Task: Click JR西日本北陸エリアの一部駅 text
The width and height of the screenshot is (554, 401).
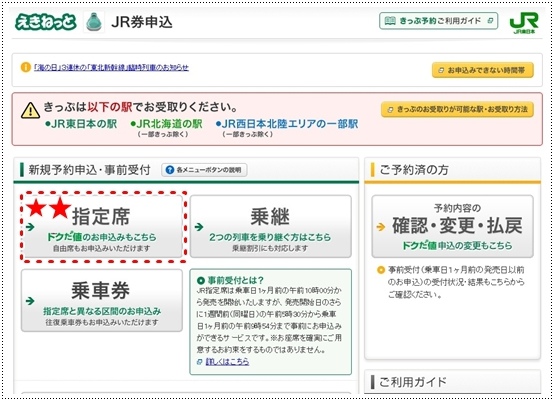Action: click(x=287, y=124)
